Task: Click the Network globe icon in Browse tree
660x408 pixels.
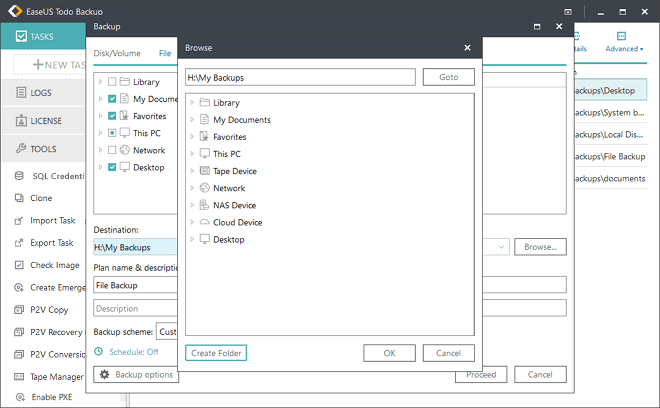Action: click(x=205, y=188)
